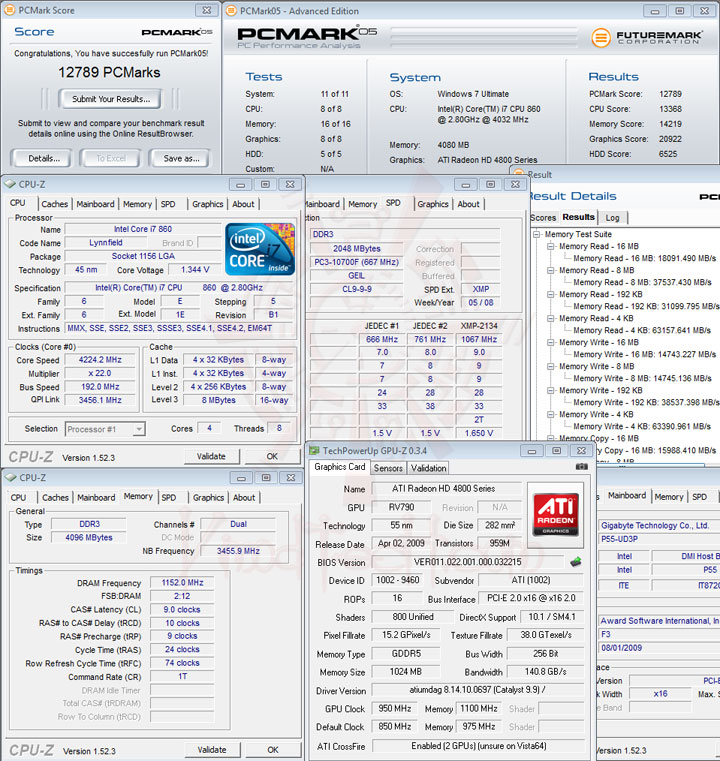Click the P55-UD3P model field
This screenshot has height=761, width=720.
[x=658, y=539]
